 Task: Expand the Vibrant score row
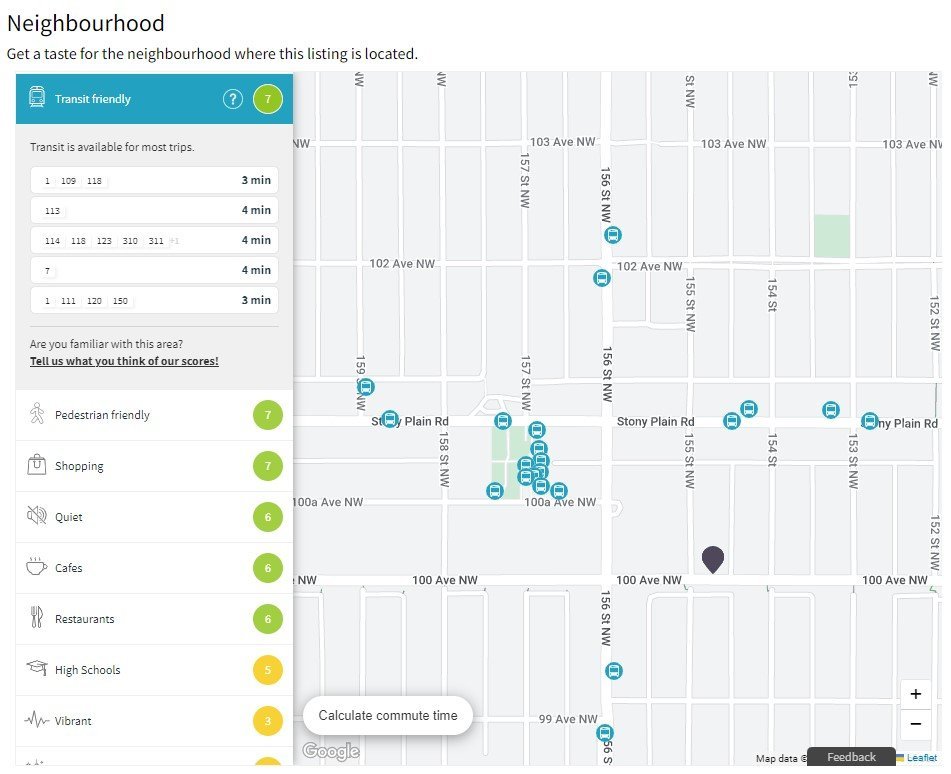pos(154,721)
